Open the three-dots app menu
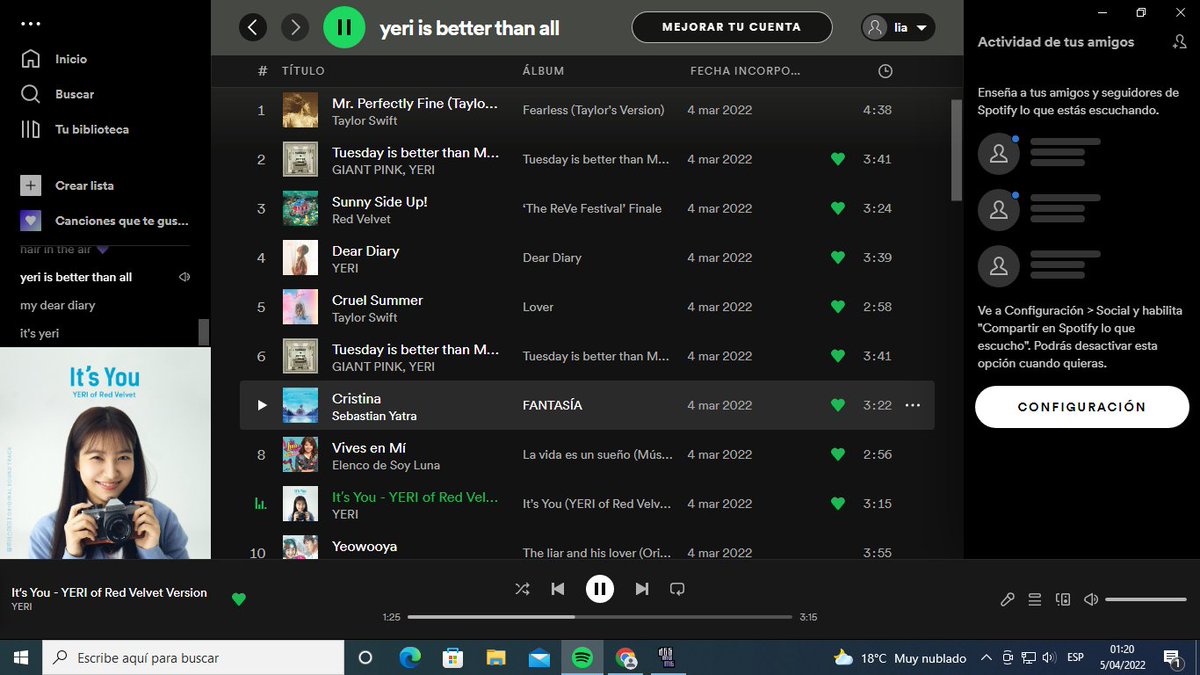Image resolution: width=1200 pixels, height=675 pixels. point(31,23)
